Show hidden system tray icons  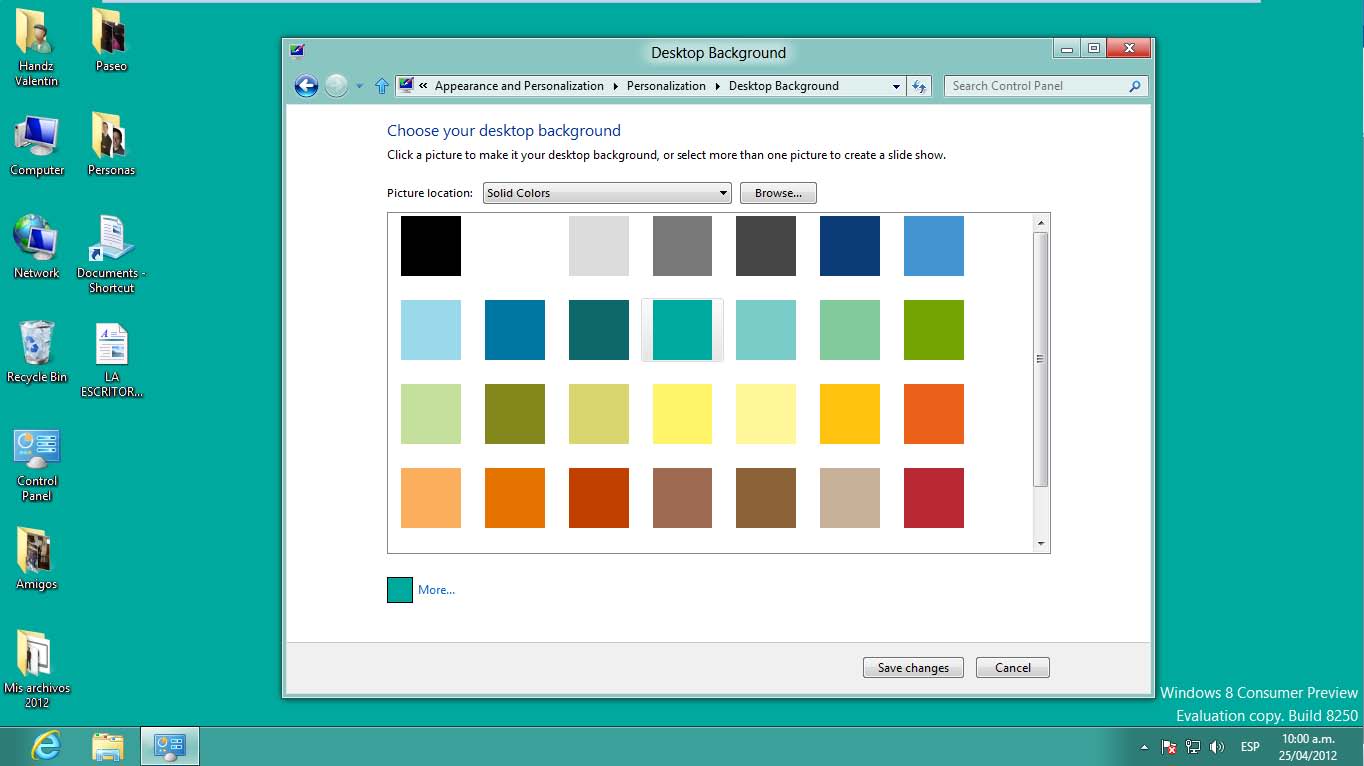1144,747
